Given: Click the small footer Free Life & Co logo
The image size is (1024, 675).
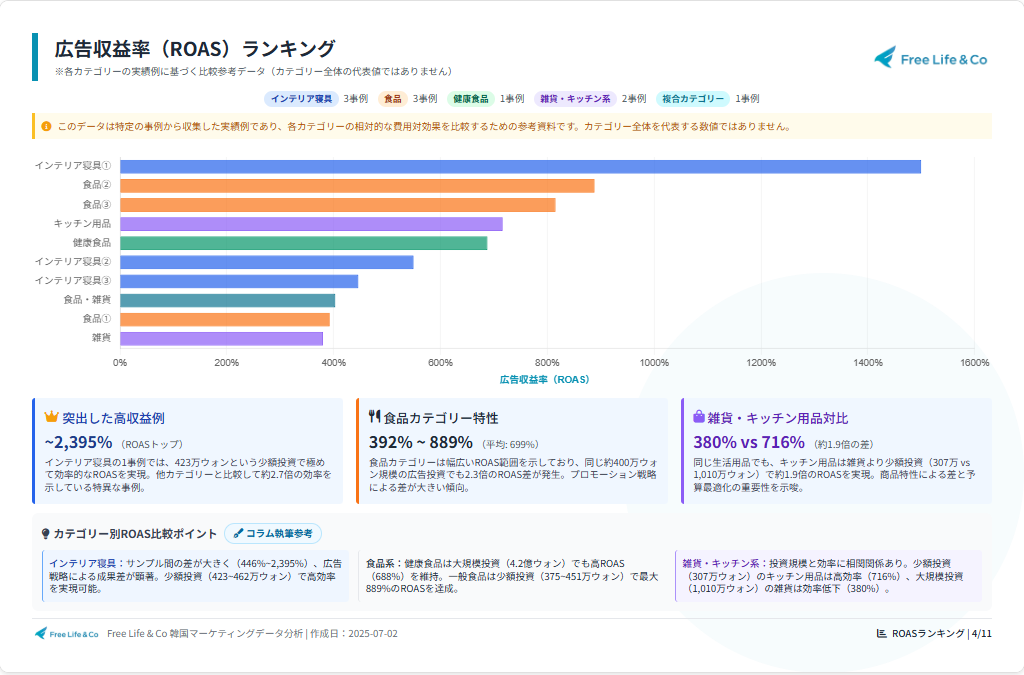Looking at the screenshot, I should pos(66,633).
